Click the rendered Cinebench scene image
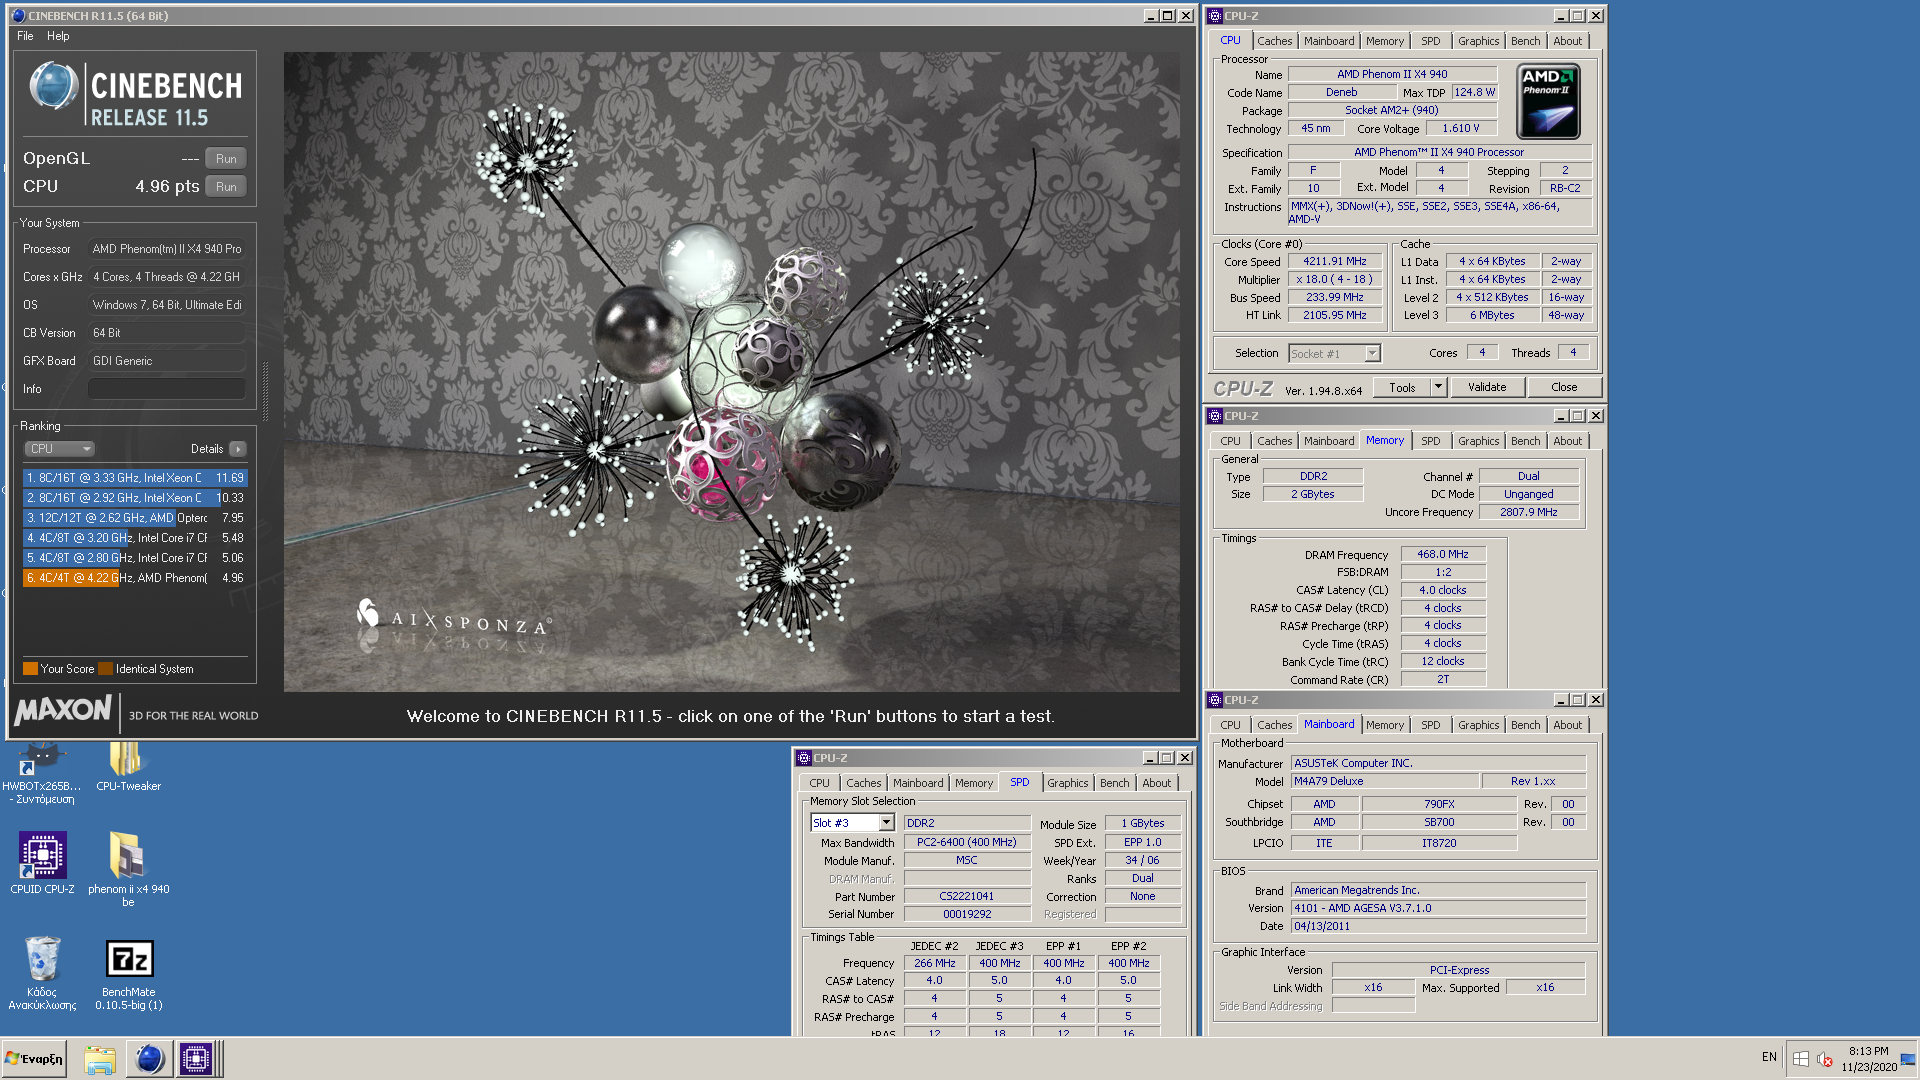 731,371
